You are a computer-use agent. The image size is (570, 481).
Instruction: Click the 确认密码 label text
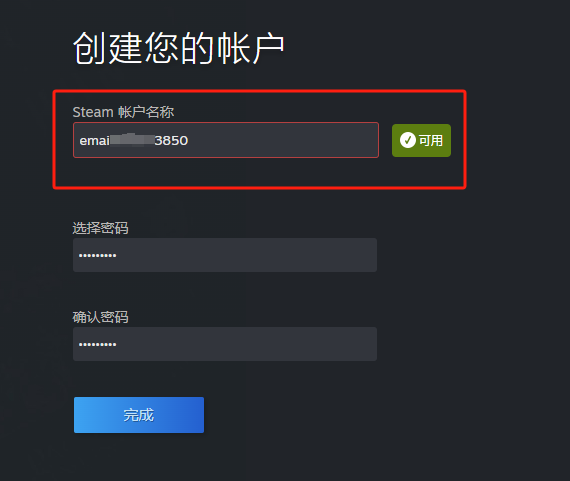100,317
